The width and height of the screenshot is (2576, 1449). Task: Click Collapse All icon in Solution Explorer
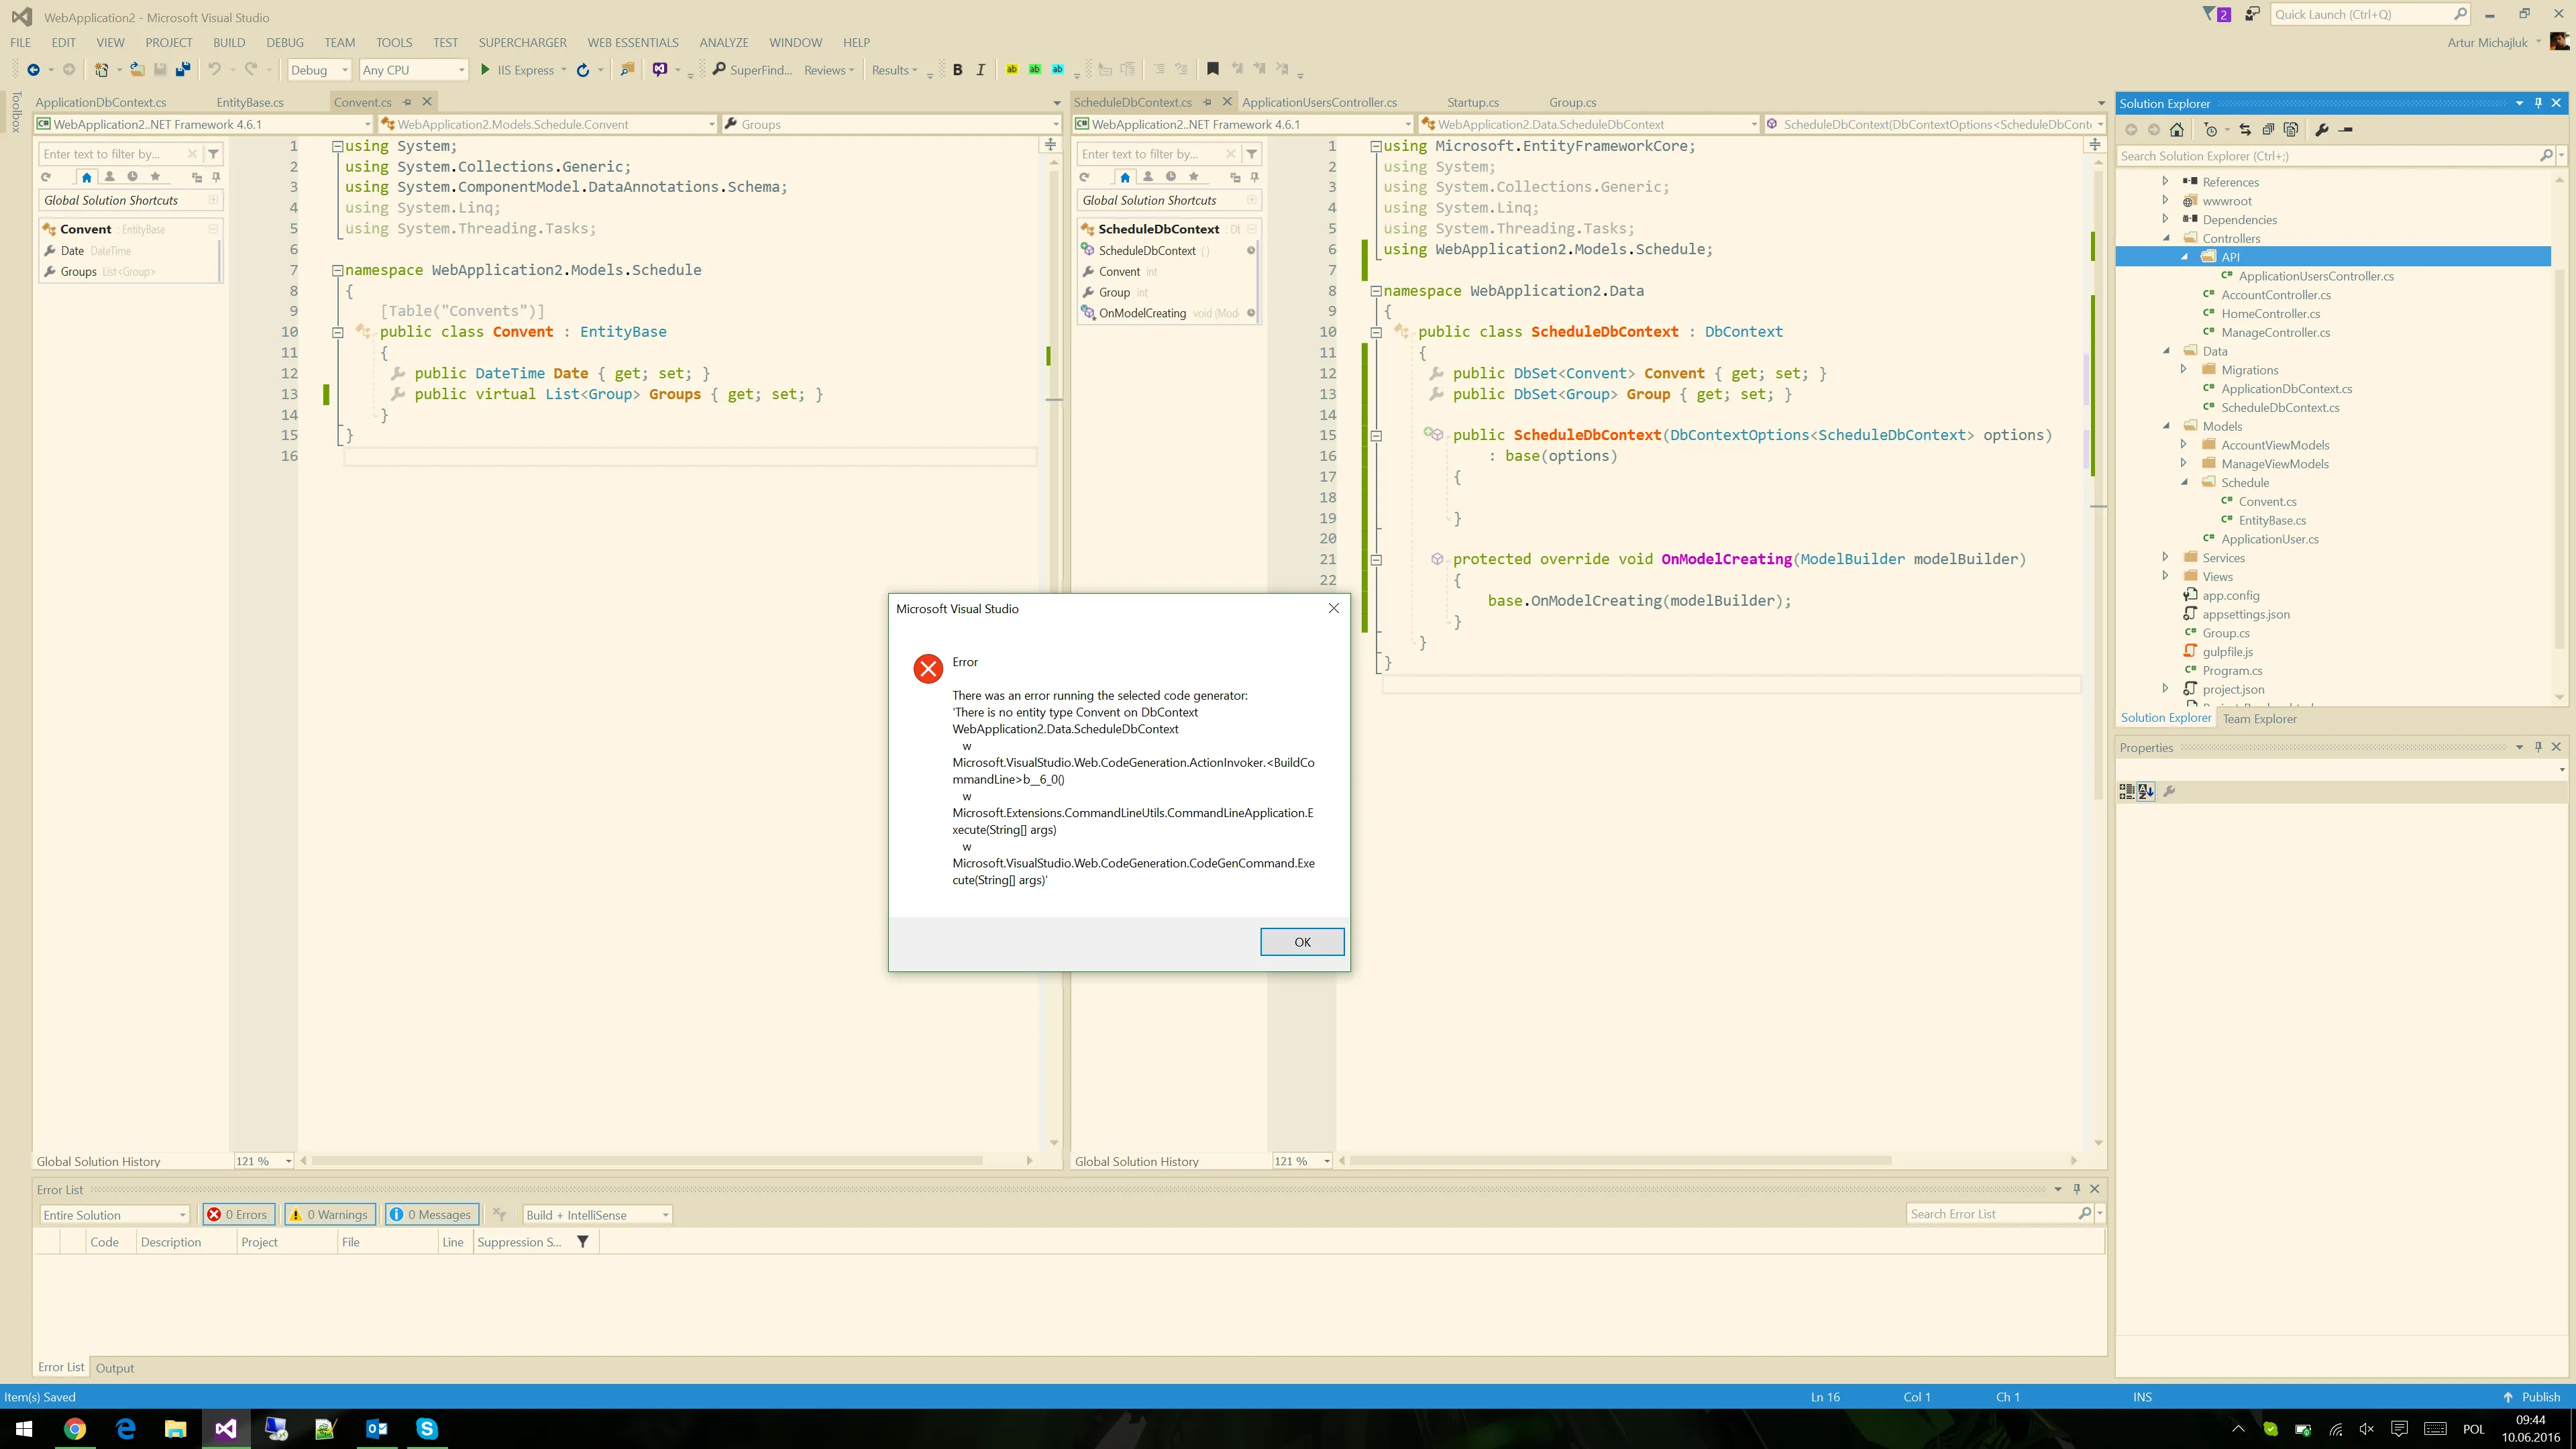2268,130
